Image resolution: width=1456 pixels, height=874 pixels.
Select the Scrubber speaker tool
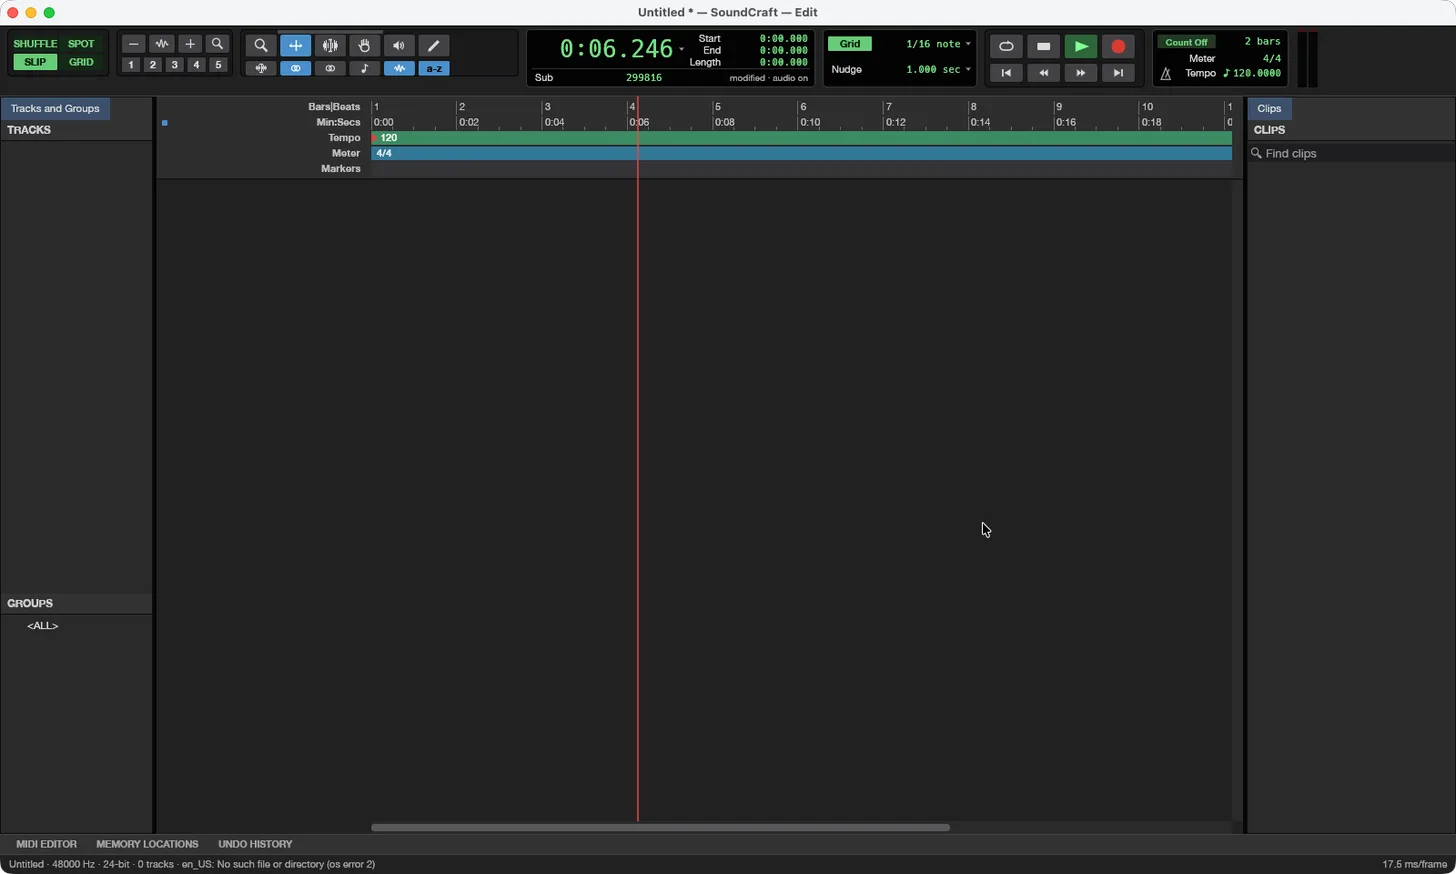(x=399, y=46)
